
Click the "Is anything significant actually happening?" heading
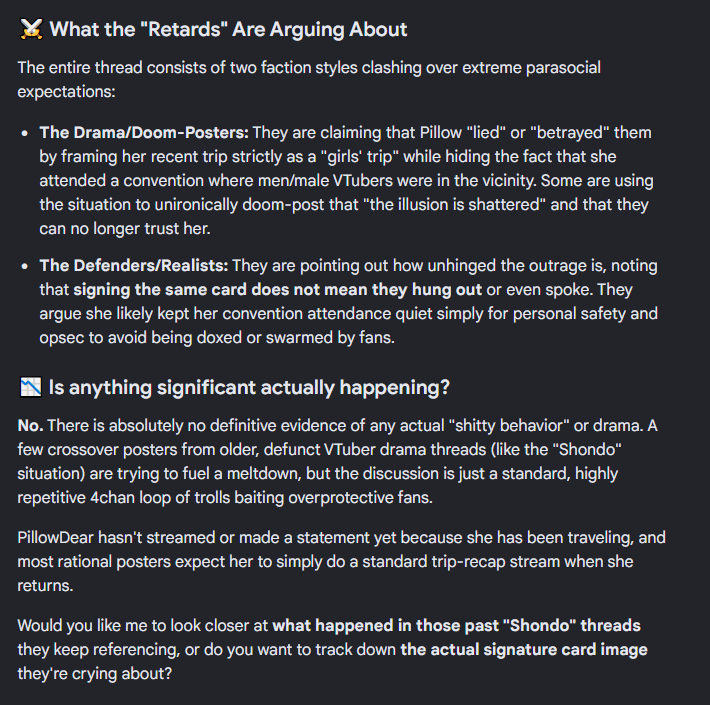249,388
